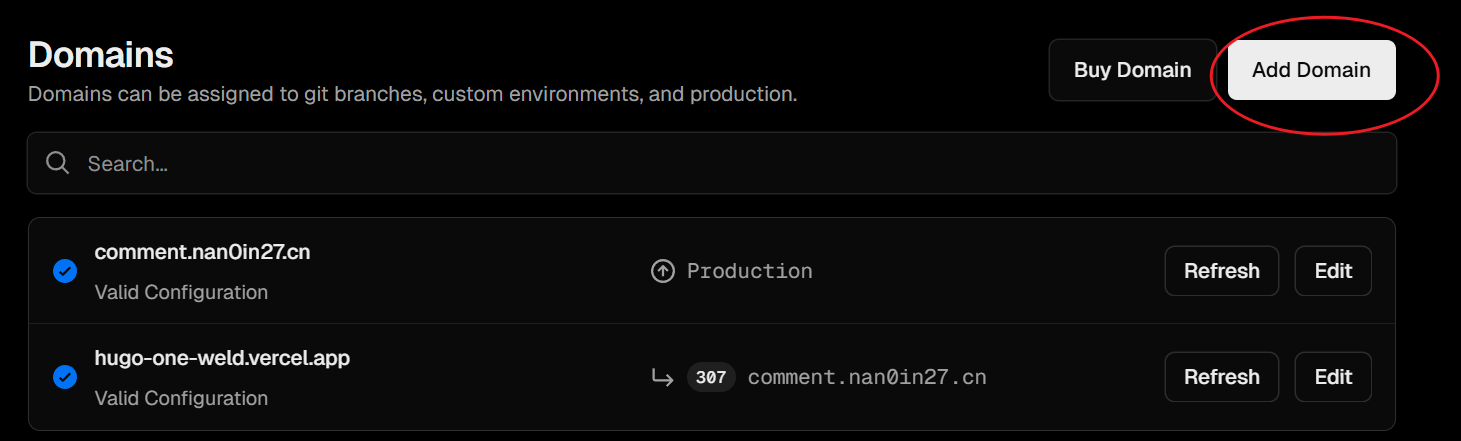Click the Add Domain button
This screenshot has width=1461, height=441.
(1311, 70)
